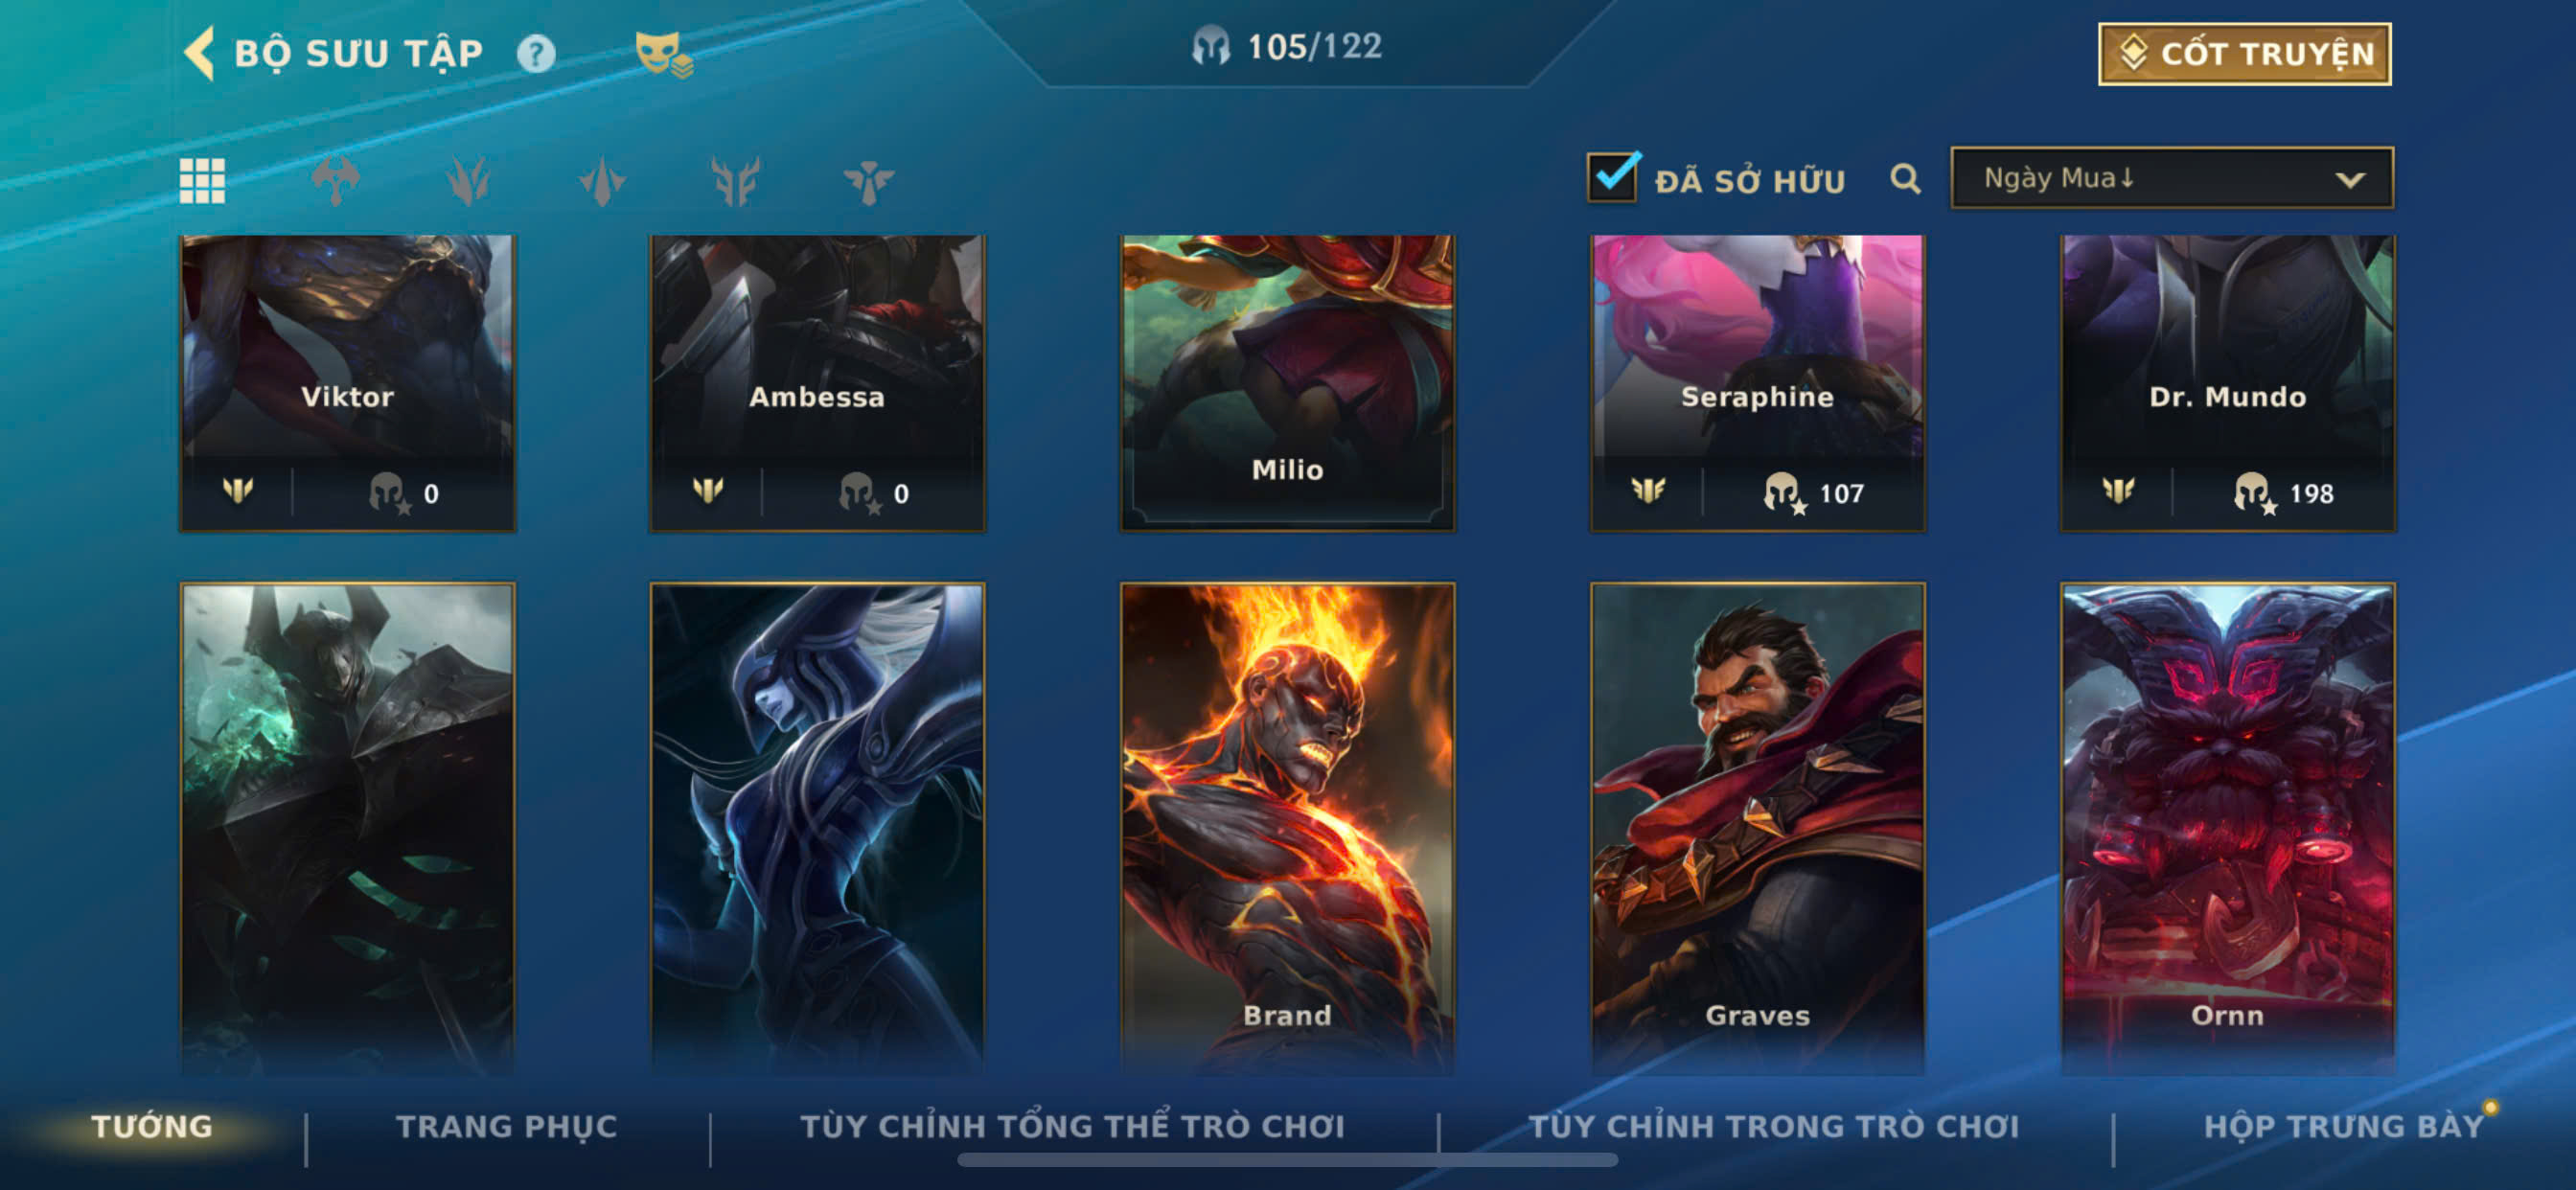Open the golden mask and coins icon

click(663, 54)
